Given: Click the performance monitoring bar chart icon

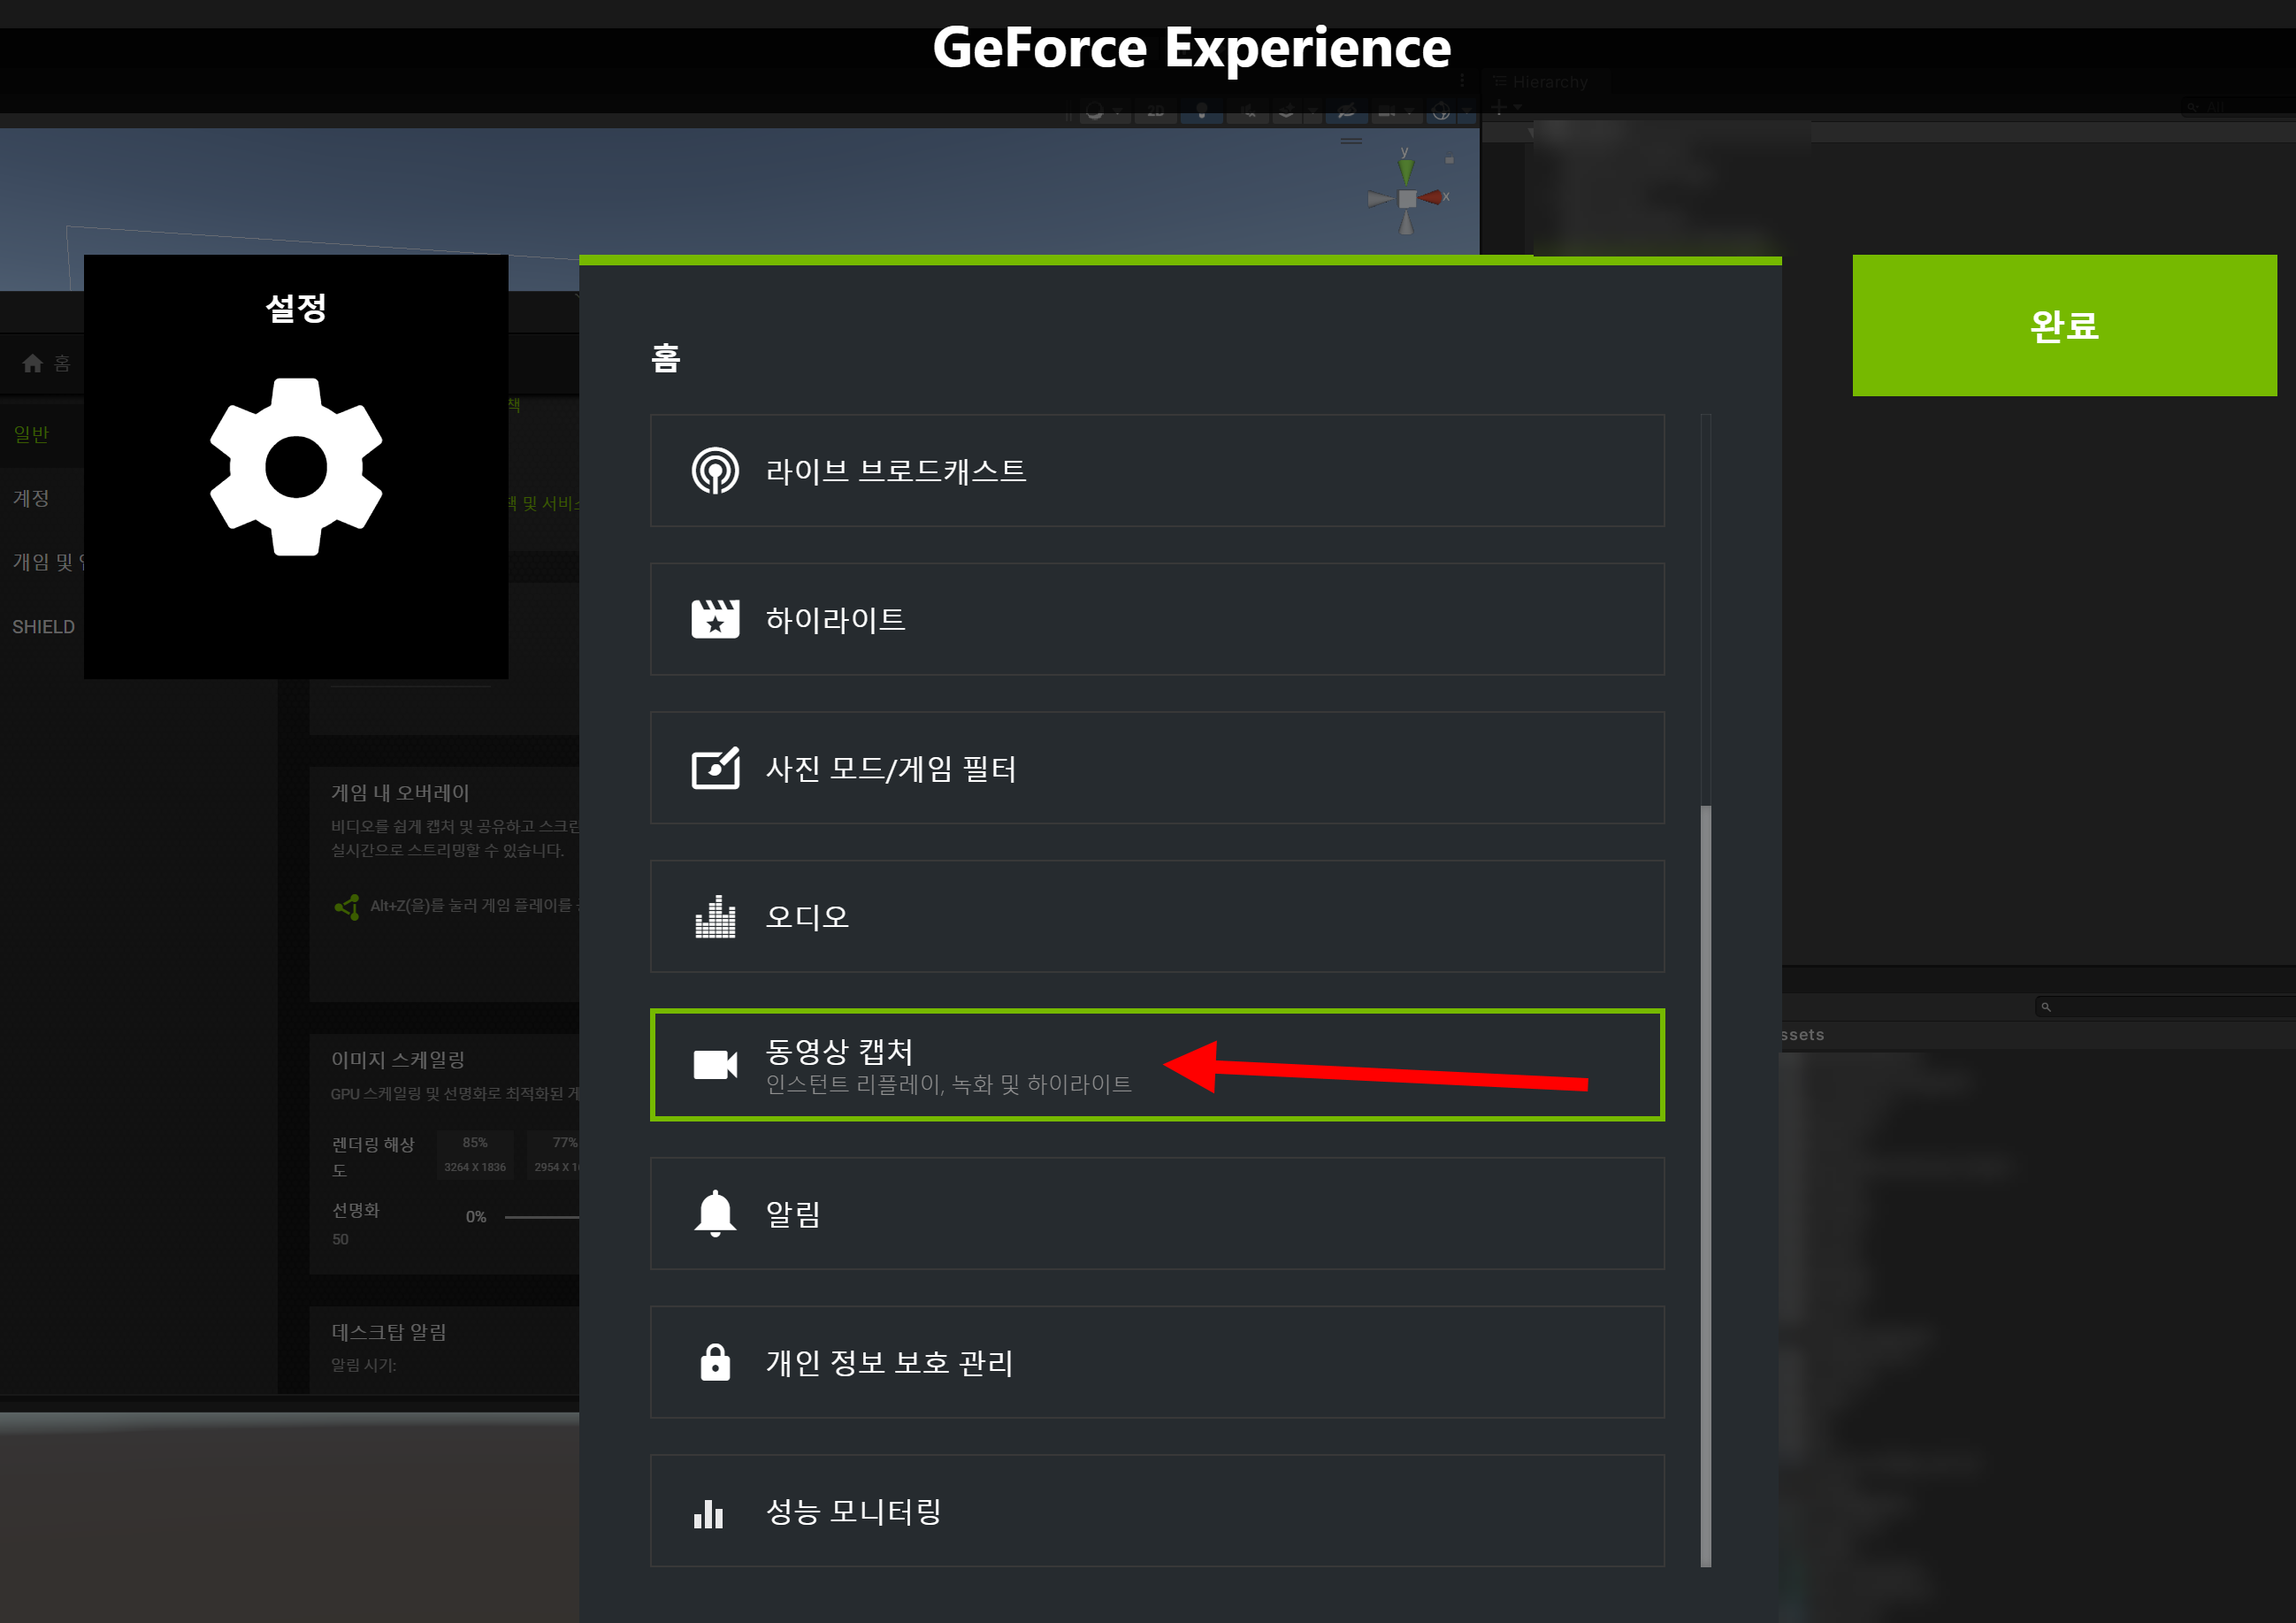Looking at the screenshot, I should click(708, 1513).
